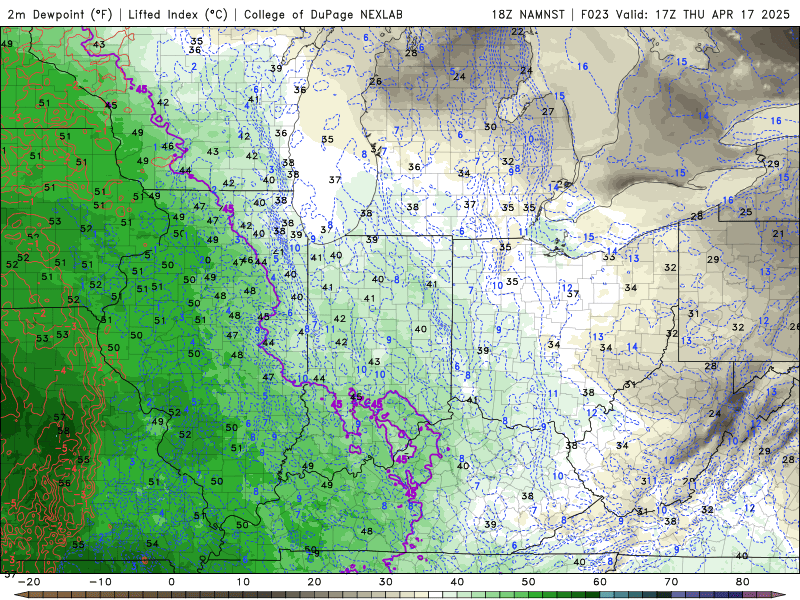Click the black '56' dewpoint value on map
800x600 pixels.
pos(64,483)
